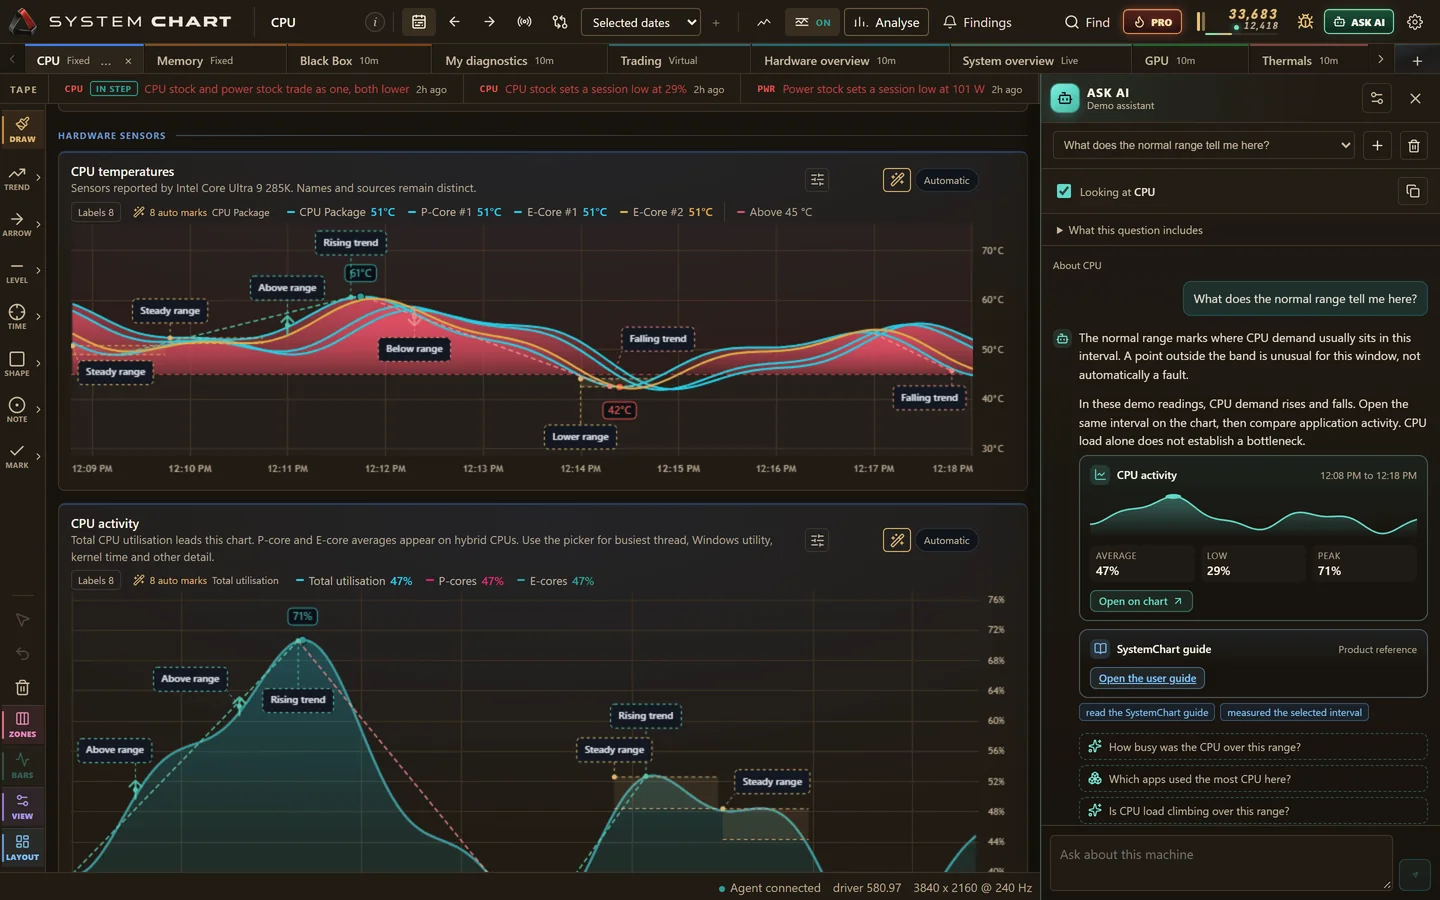The height and width of the screenshot is (900, 1440).
Task: Click the plus icon next to Selected dates
Action: point(716,22)
